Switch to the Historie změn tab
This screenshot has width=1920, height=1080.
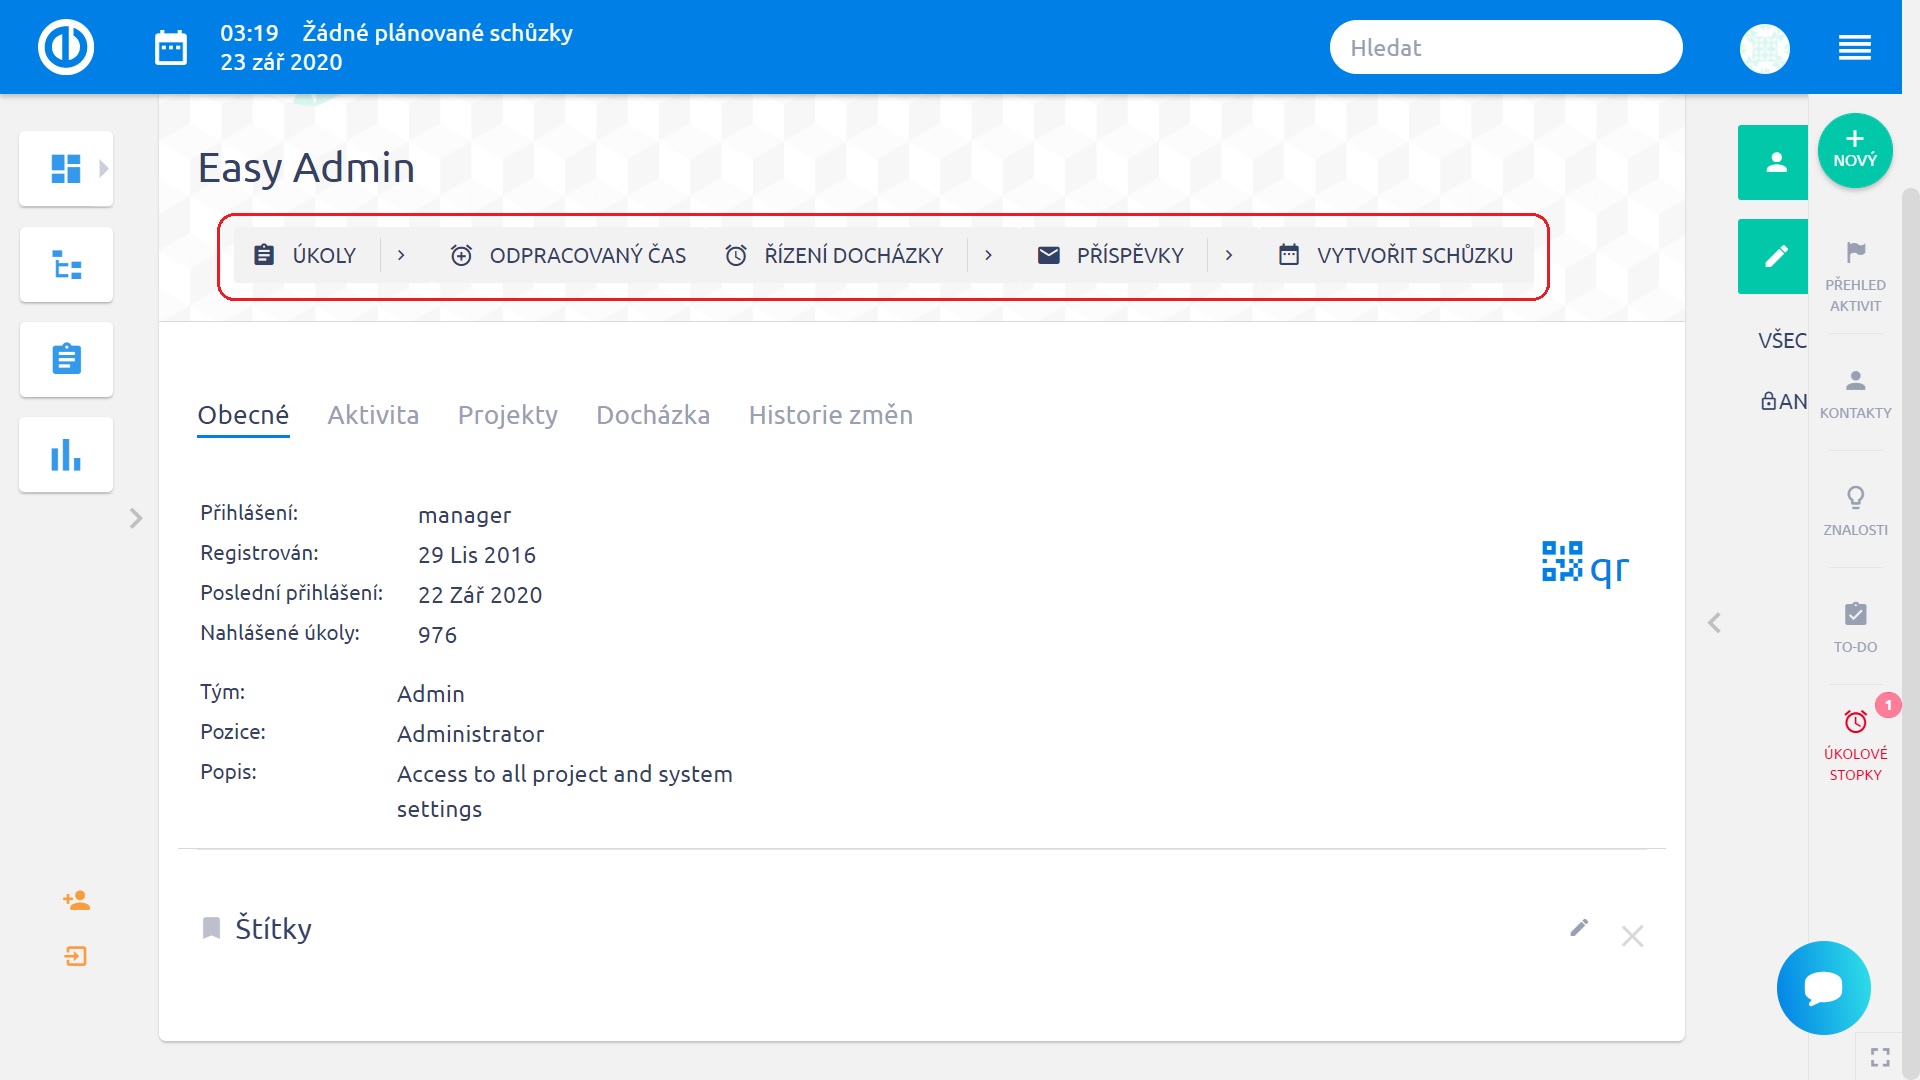pyautogui.click(x=830, y=415)
